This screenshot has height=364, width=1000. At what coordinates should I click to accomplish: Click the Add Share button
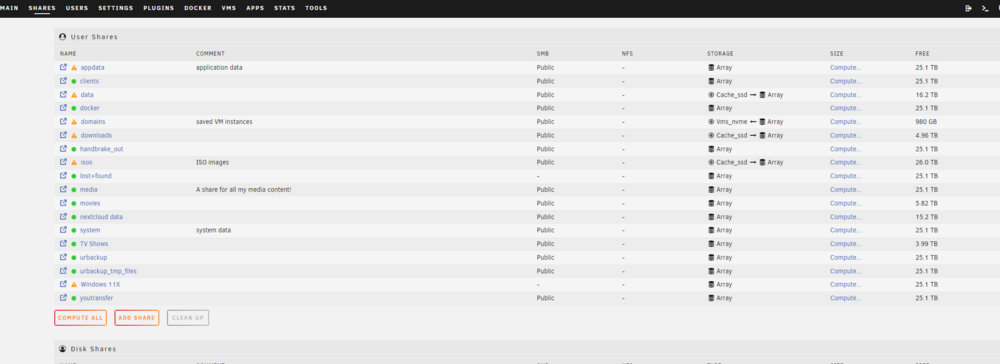pyautogui.click(x=136, y=317)
